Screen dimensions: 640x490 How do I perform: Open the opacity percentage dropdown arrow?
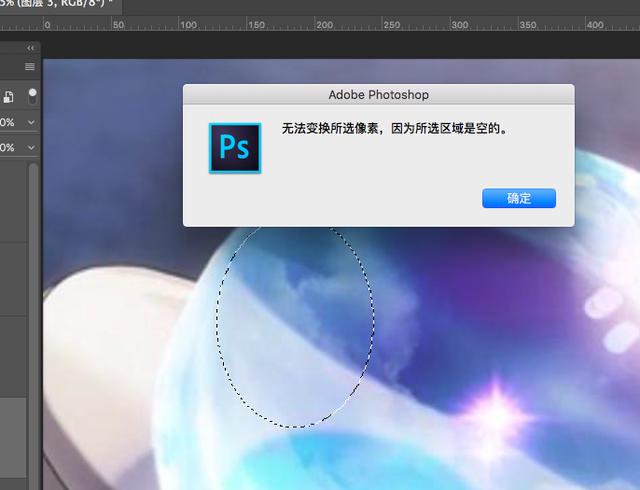point(31,122)
